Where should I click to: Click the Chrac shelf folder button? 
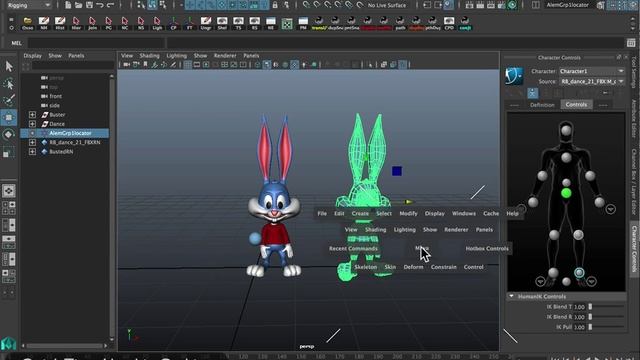(27, 23)
